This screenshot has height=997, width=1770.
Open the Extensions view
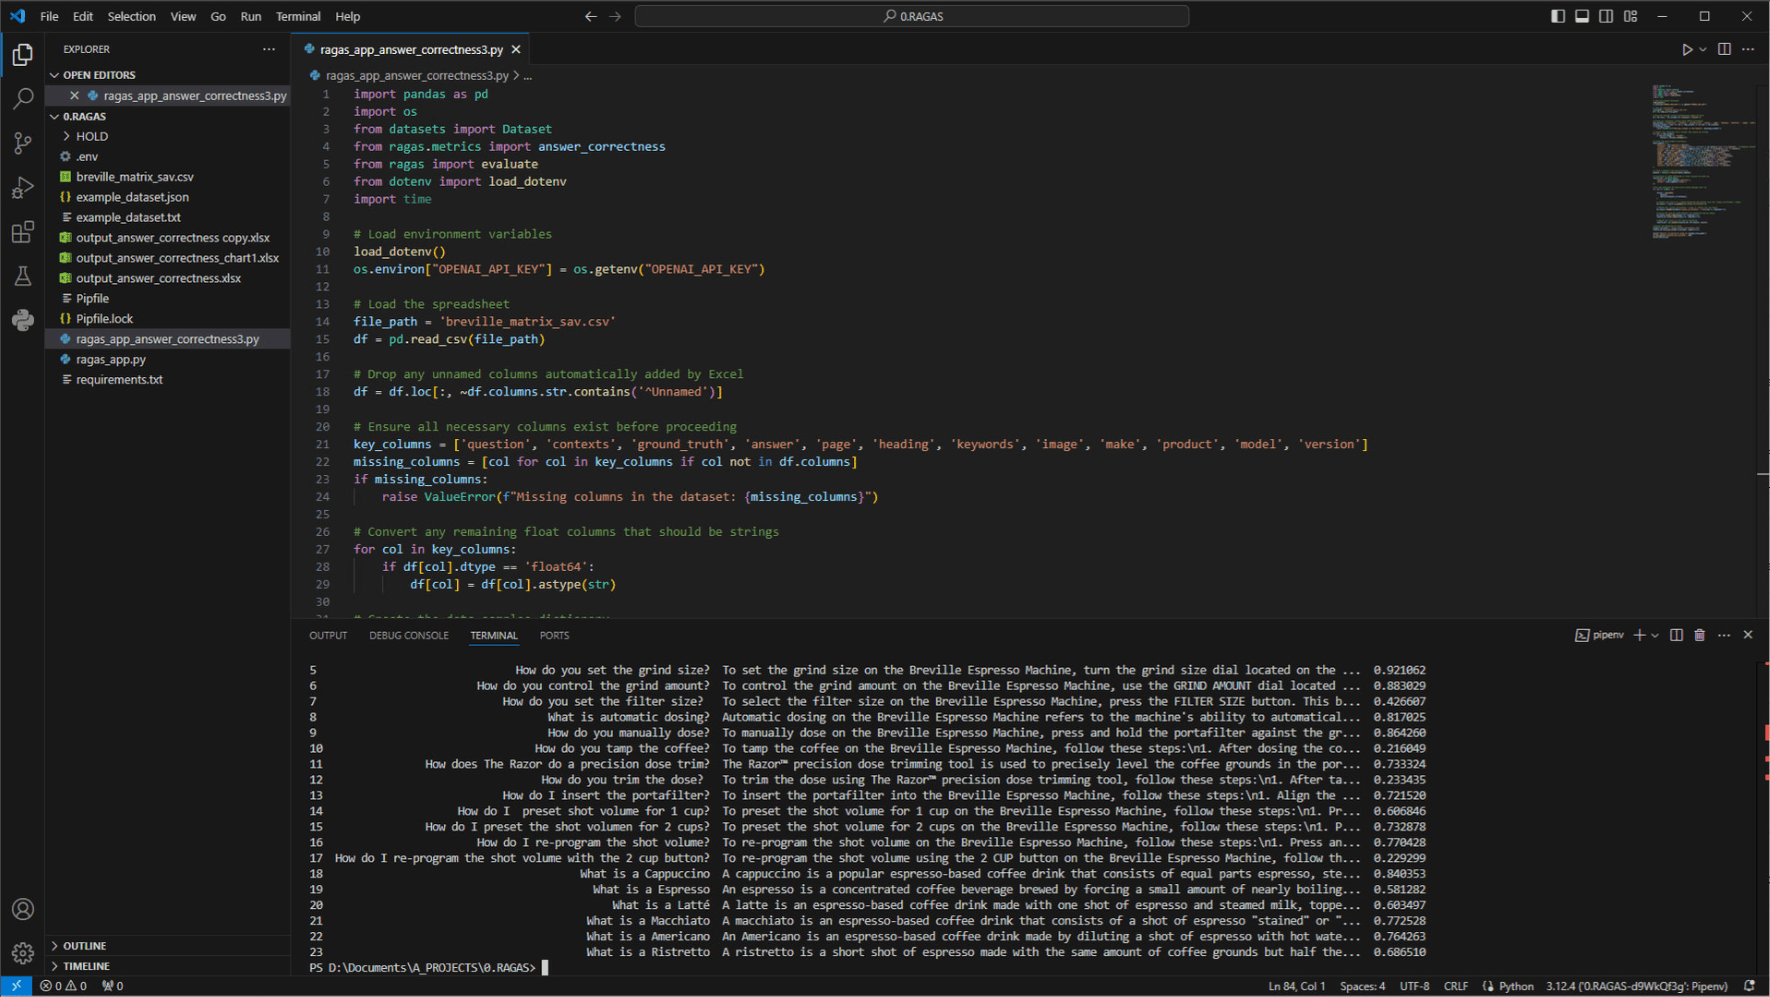22,232
